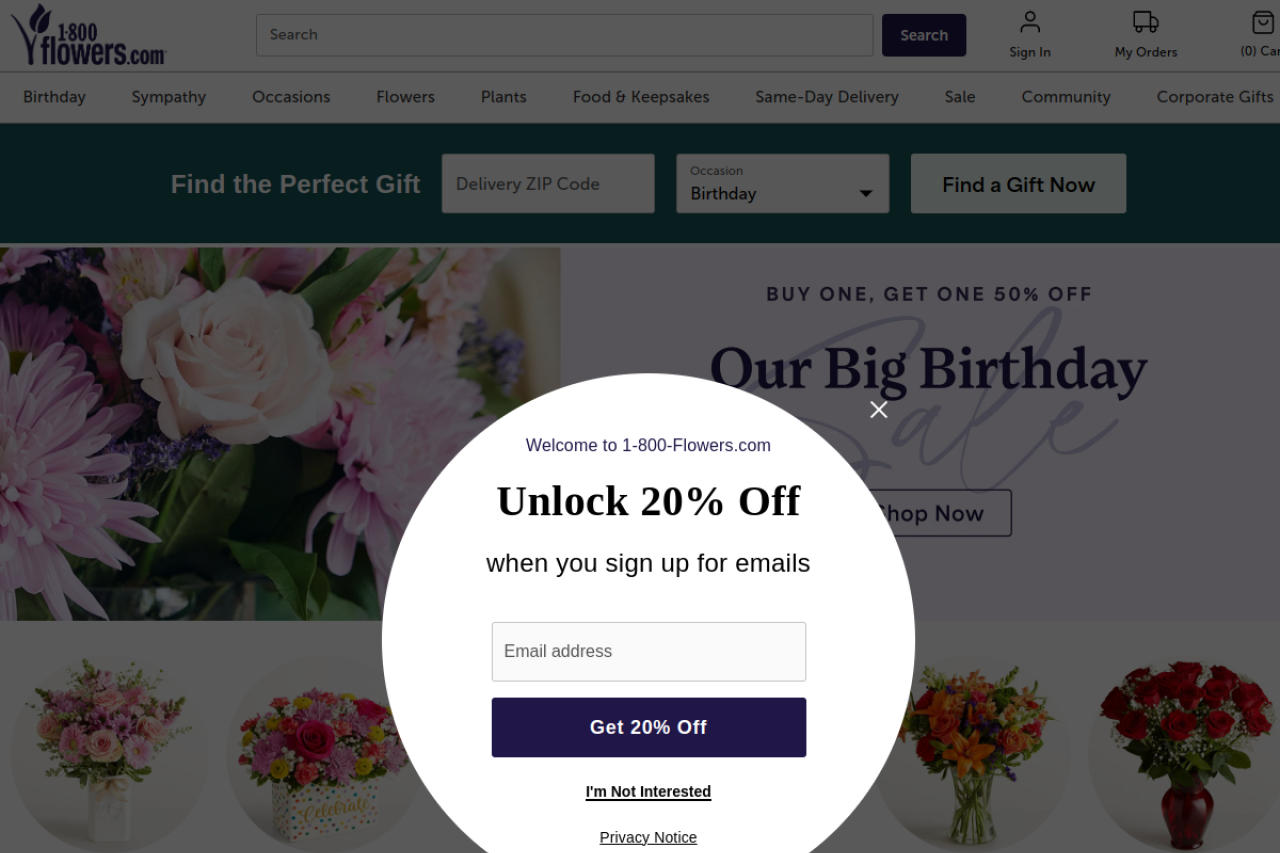
Task: Expand the Occasion dropdown arrow
Action: tap(866, 194)
